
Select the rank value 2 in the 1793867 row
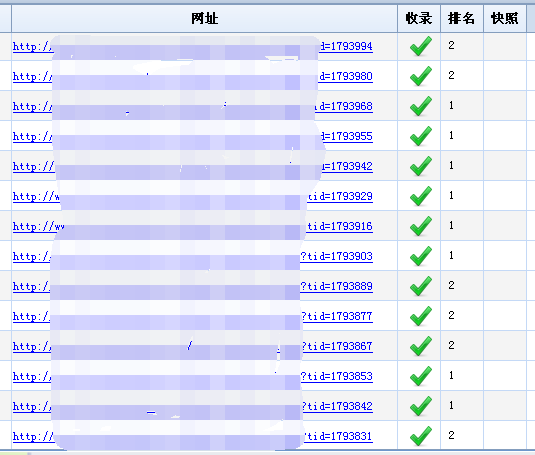coord(451,345)
